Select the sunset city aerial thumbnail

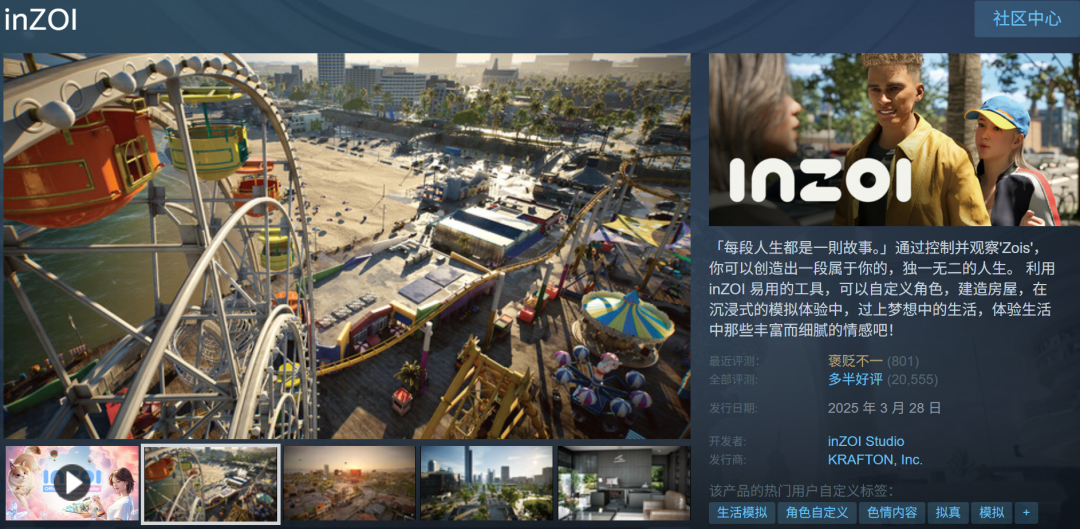[x=349, y=483]
